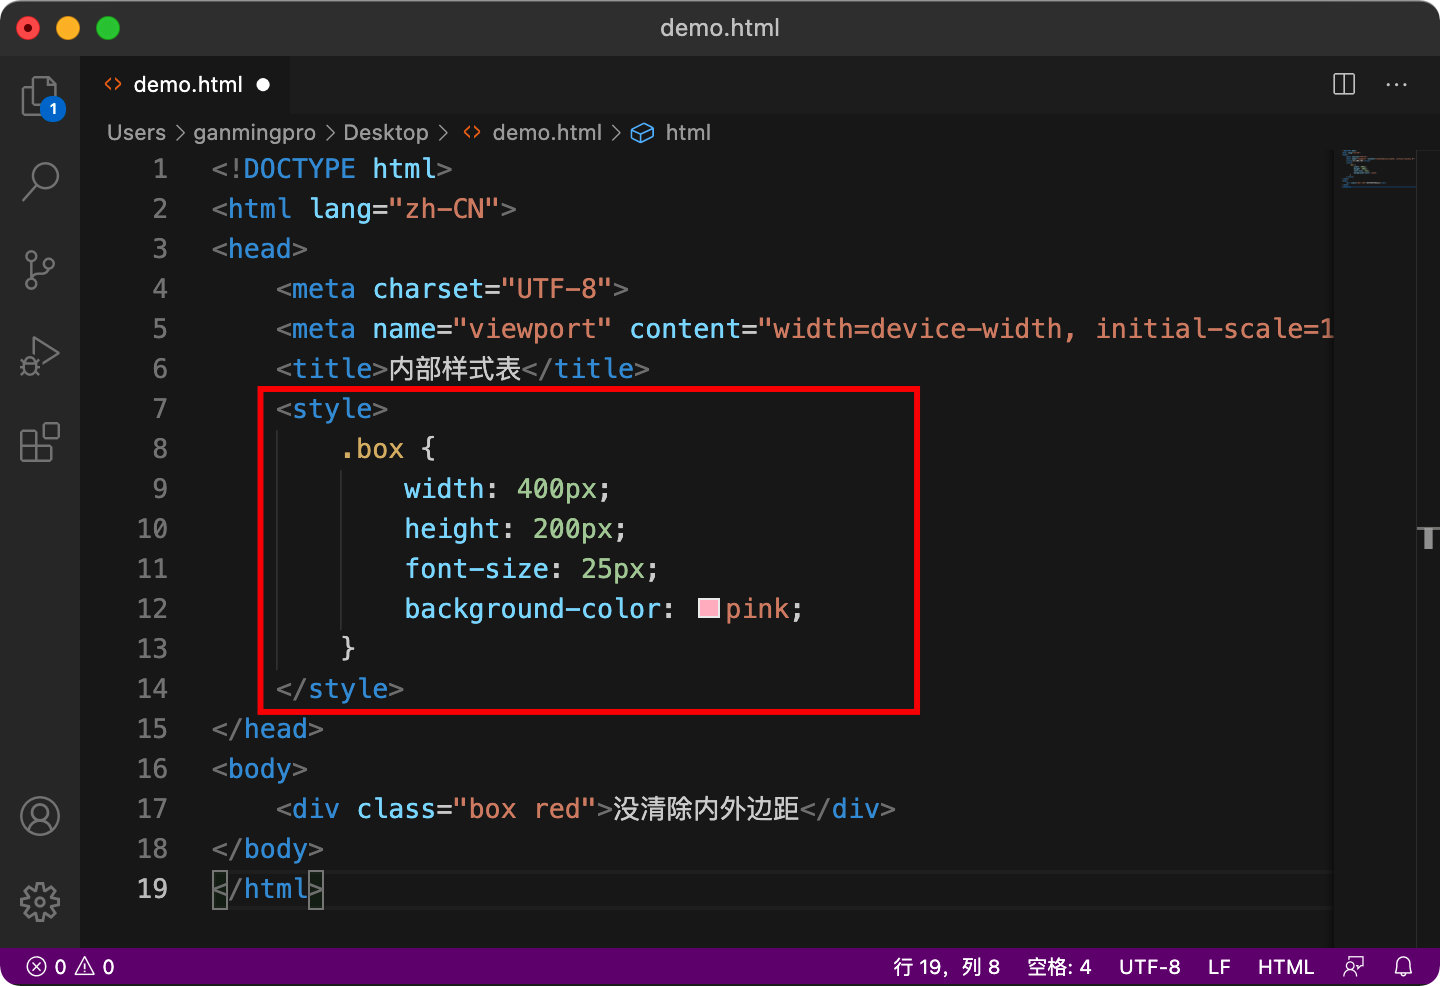The width and height of the screenshot is (1440, 986).
Task: Click the <!DOCTYPE html> declaration
Action: [332, 169]
